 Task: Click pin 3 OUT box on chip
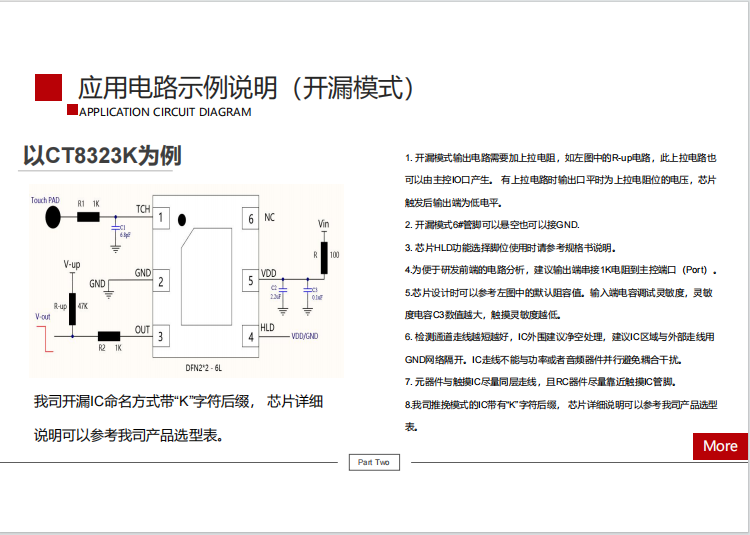coord(161,336)
